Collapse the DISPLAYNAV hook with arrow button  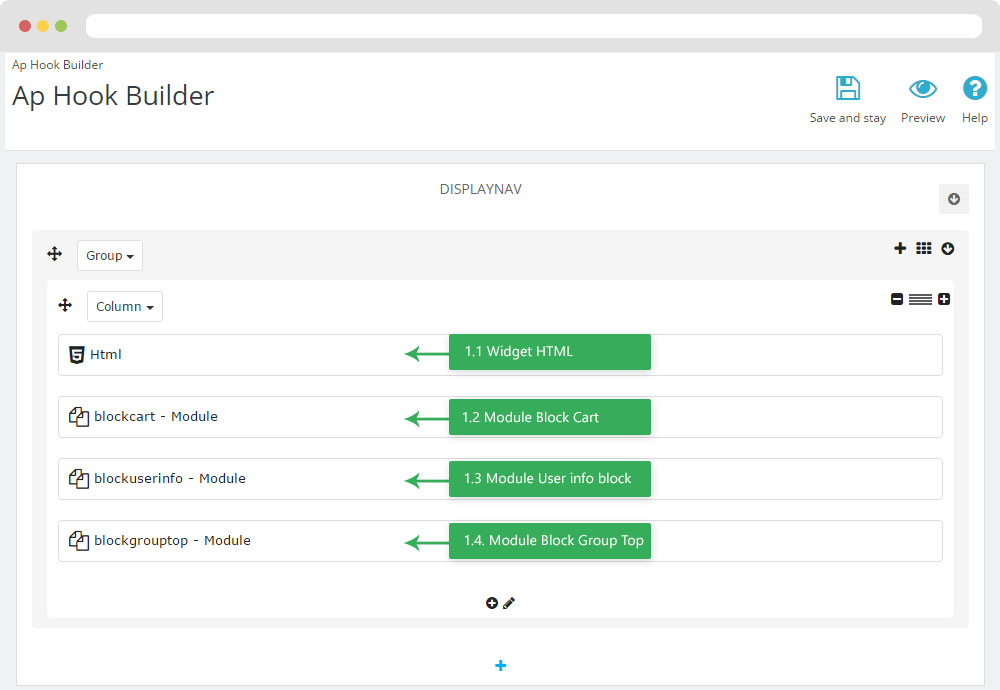tap(953, 199)
